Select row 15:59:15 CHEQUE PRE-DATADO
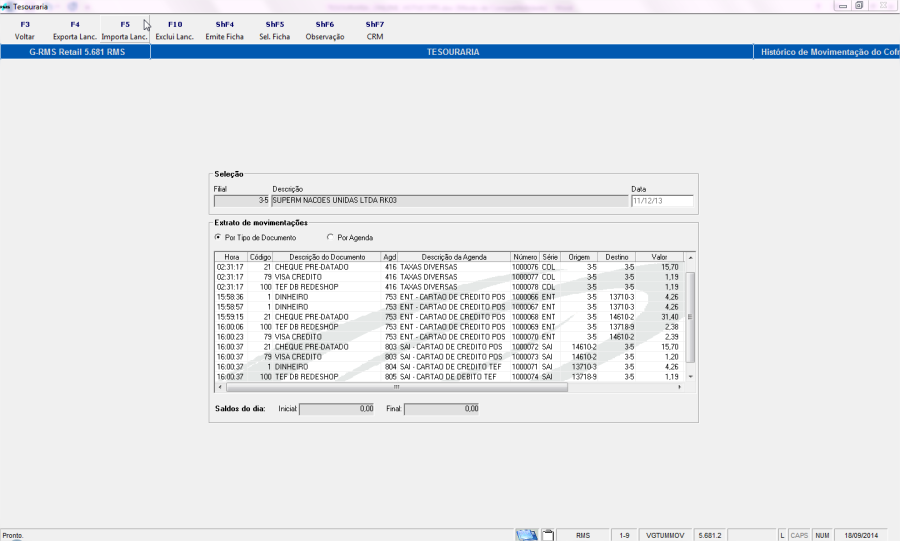The height and width of the screenshot is (541, 900). pos(449,317)
